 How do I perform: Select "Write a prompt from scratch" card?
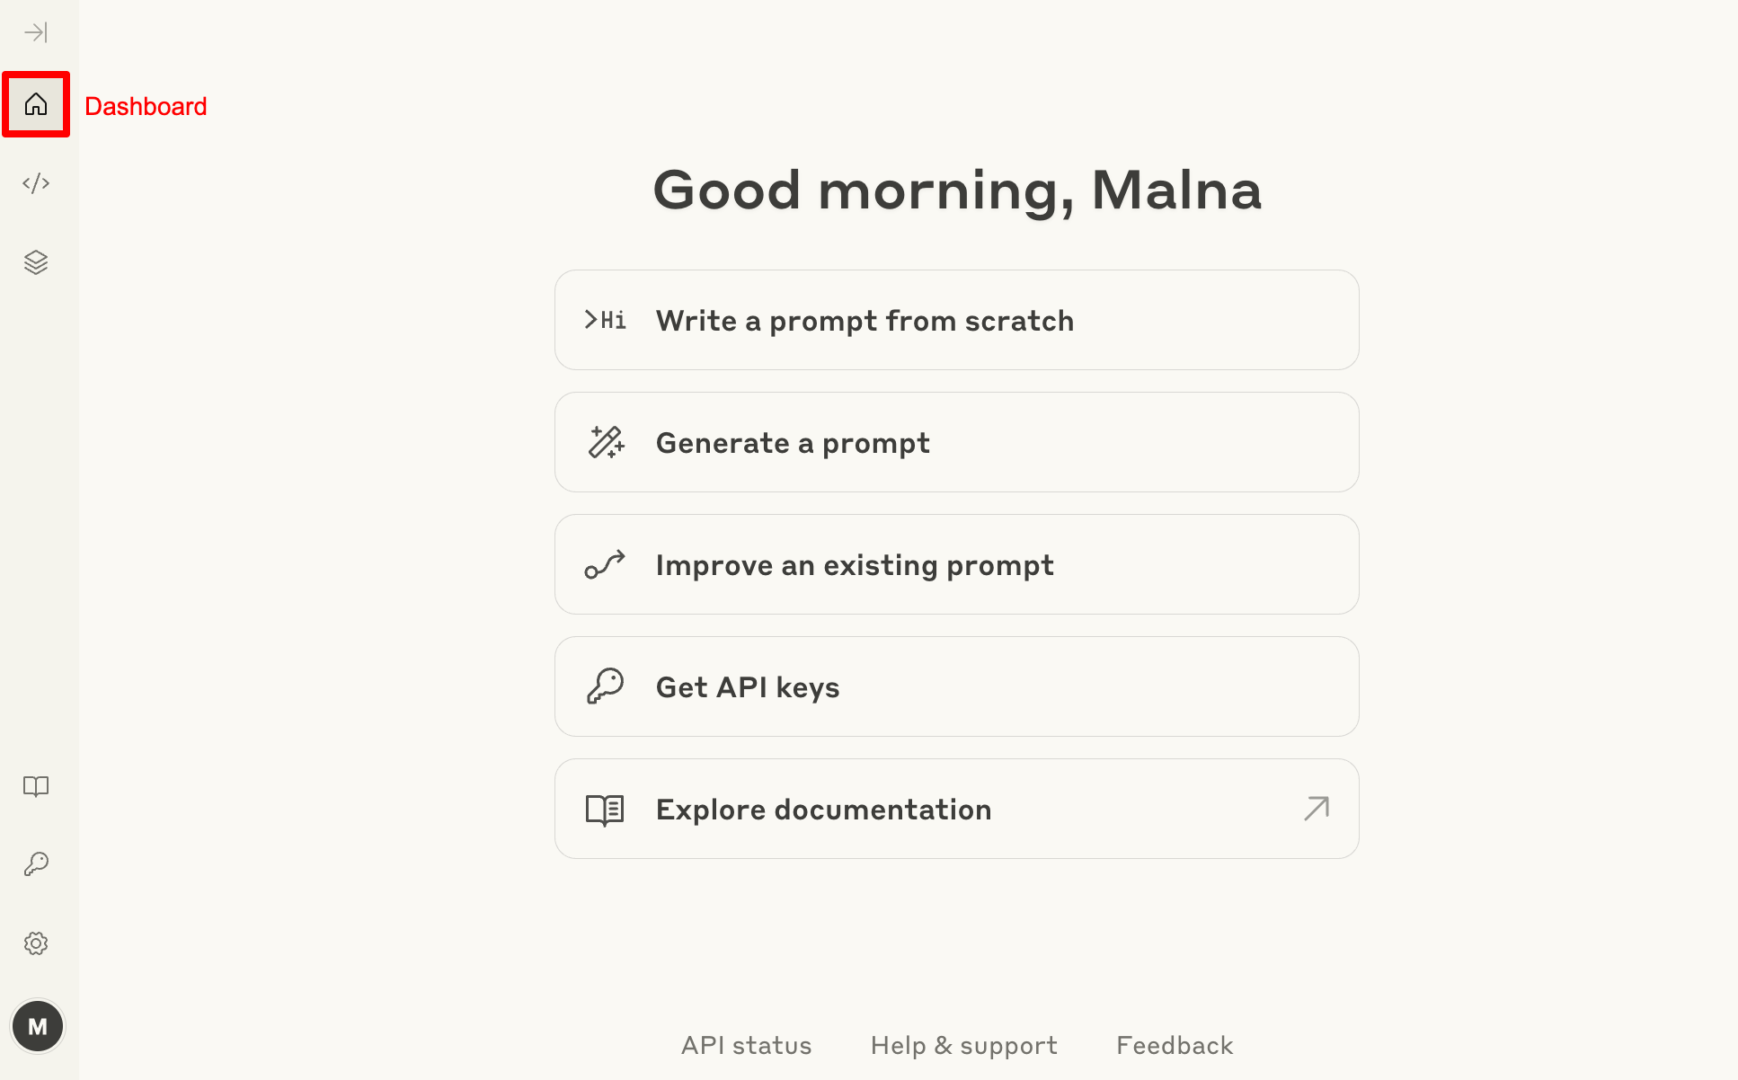(956, 320)
